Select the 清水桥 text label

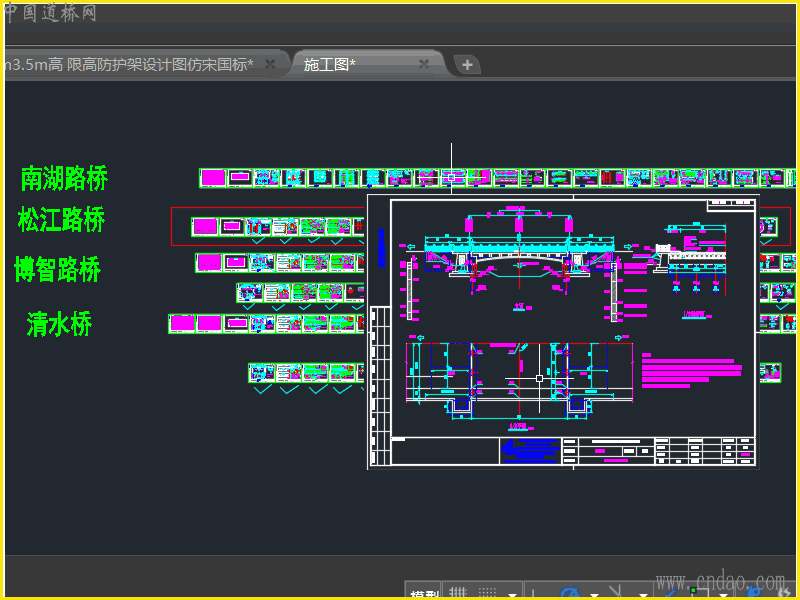pos(59,324)
